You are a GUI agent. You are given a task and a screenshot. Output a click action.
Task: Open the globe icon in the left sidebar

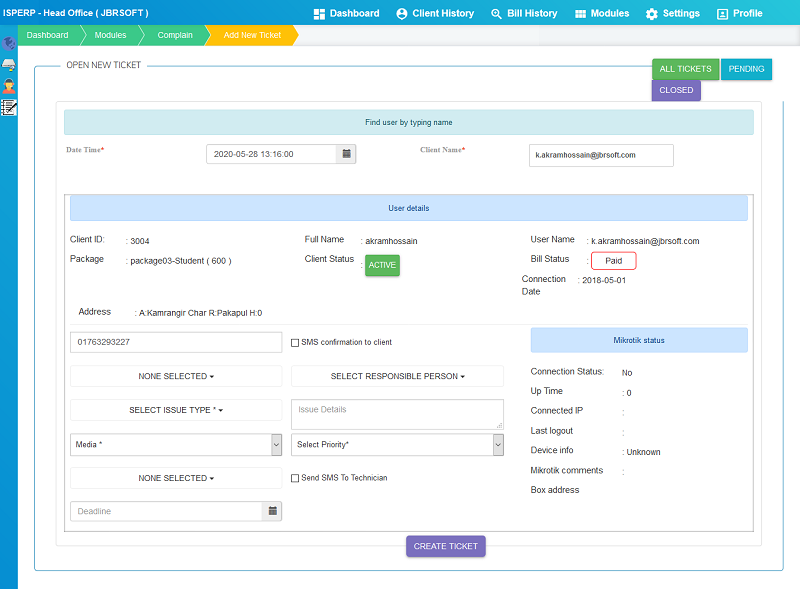9,43
